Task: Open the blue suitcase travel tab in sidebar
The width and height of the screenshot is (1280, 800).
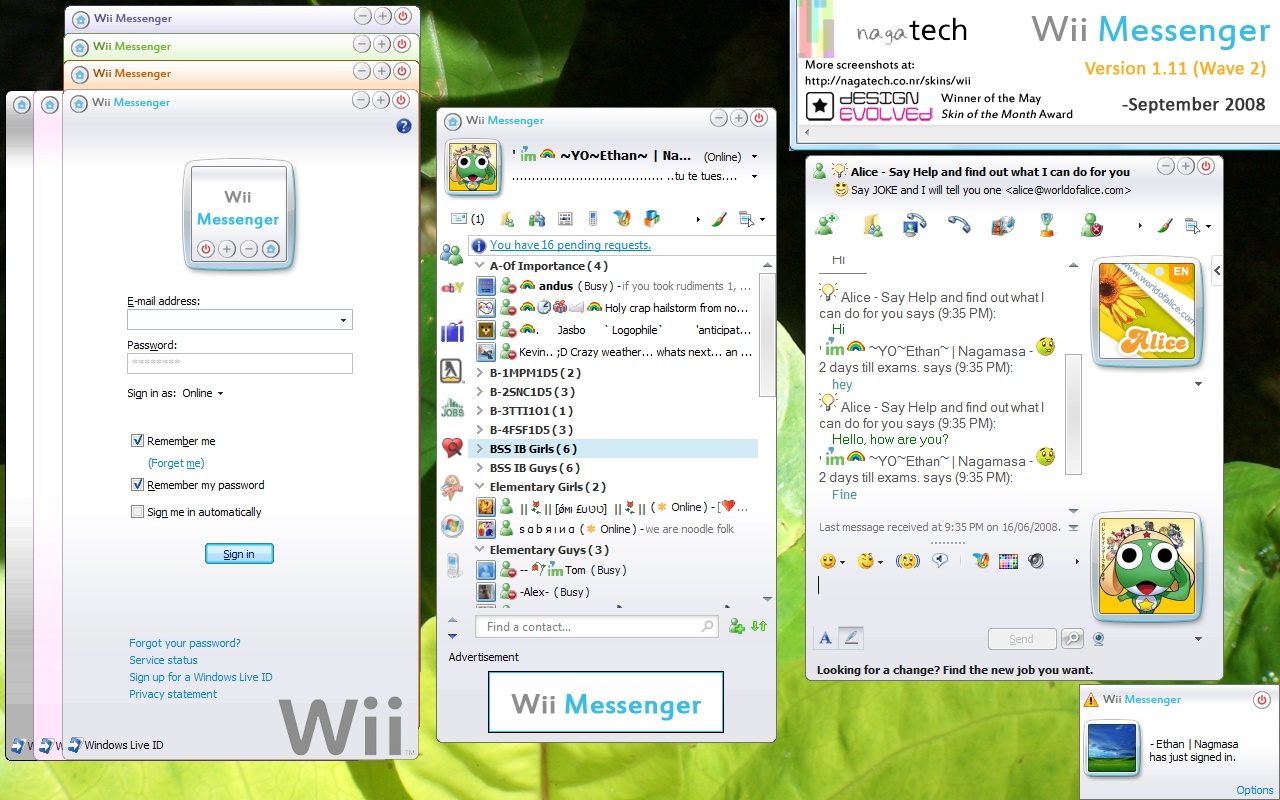Action: pyautogui.click(x=452, y=331)
